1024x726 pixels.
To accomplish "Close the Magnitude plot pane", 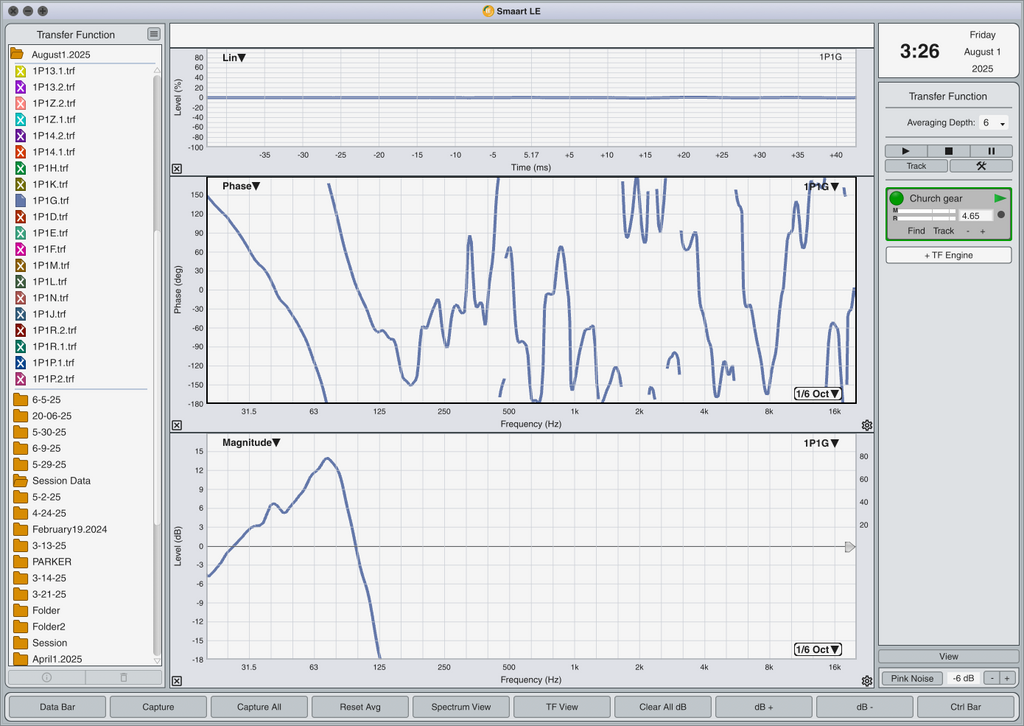I will (177, 681).
